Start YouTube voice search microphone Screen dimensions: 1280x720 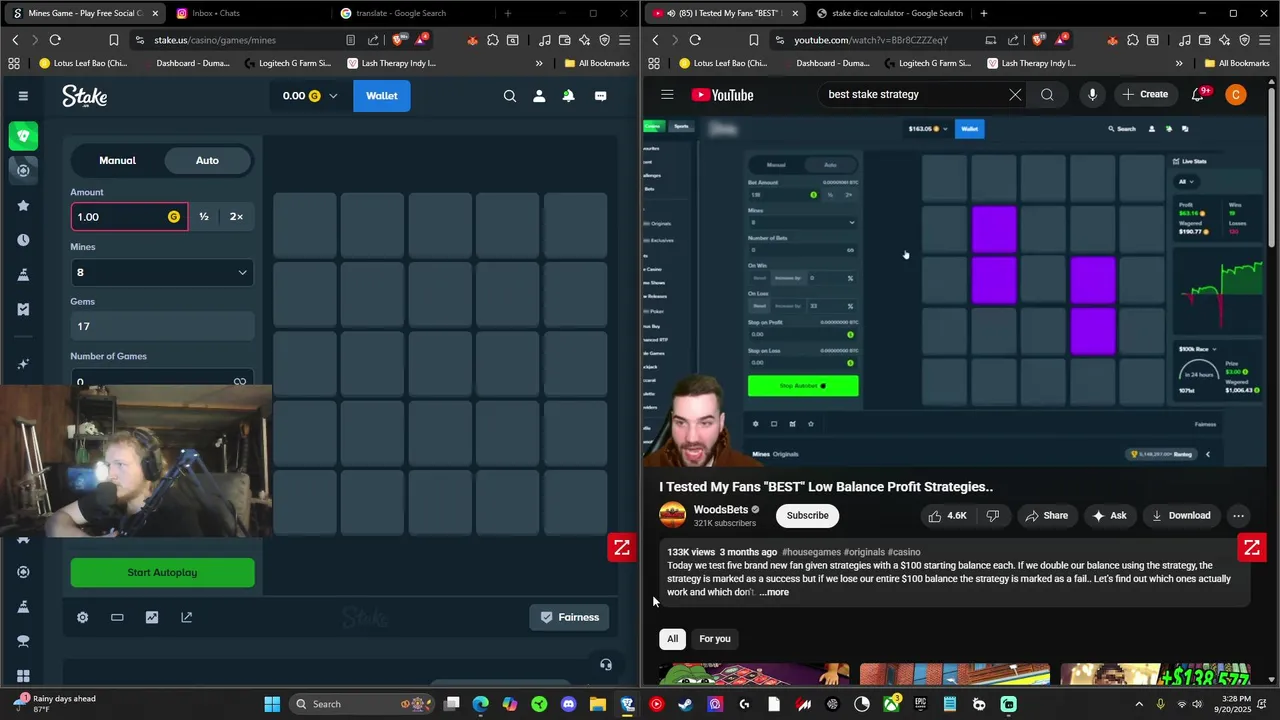1092,95
